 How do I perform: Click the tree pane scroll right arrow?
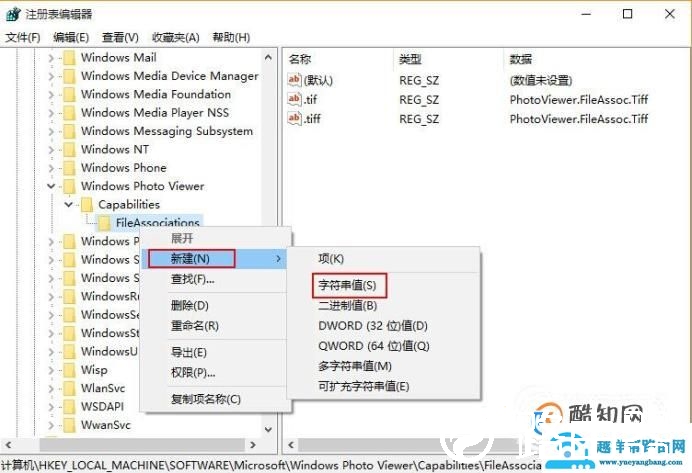pyautogui.click(x=252, y=445)
